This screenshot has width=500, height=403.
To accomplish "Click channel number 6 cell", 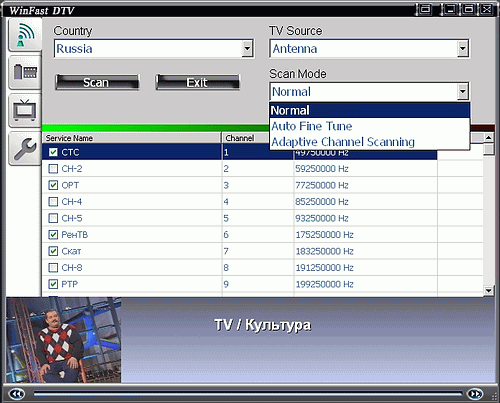I will pyautogui.click(x=258, y=235).
